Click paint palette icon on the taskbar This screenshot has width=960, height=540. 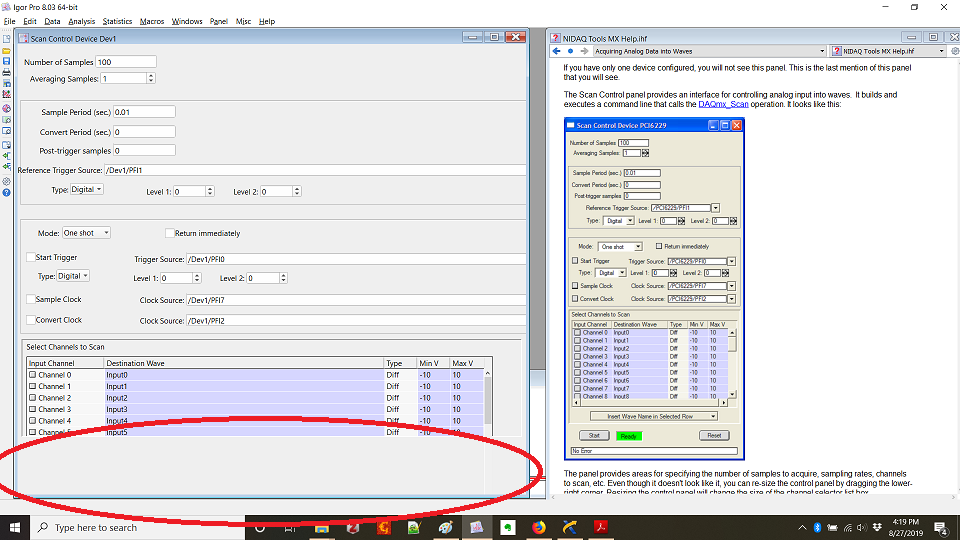[x=446, y=527]
